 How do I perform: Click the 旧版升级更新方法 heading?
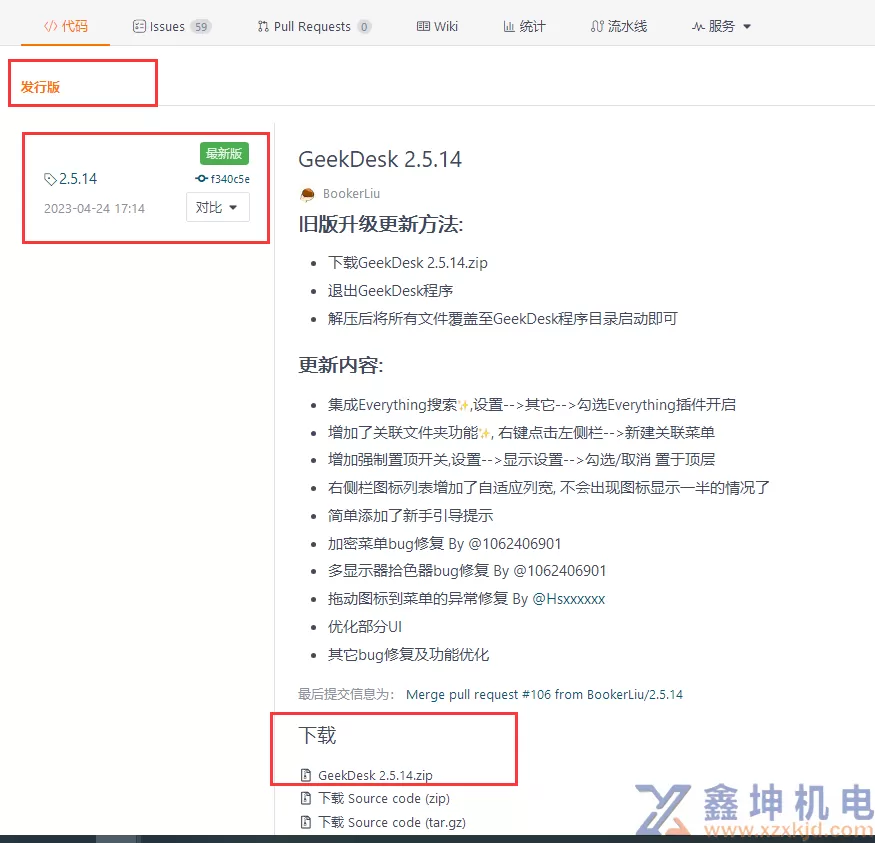coord(381,224)
